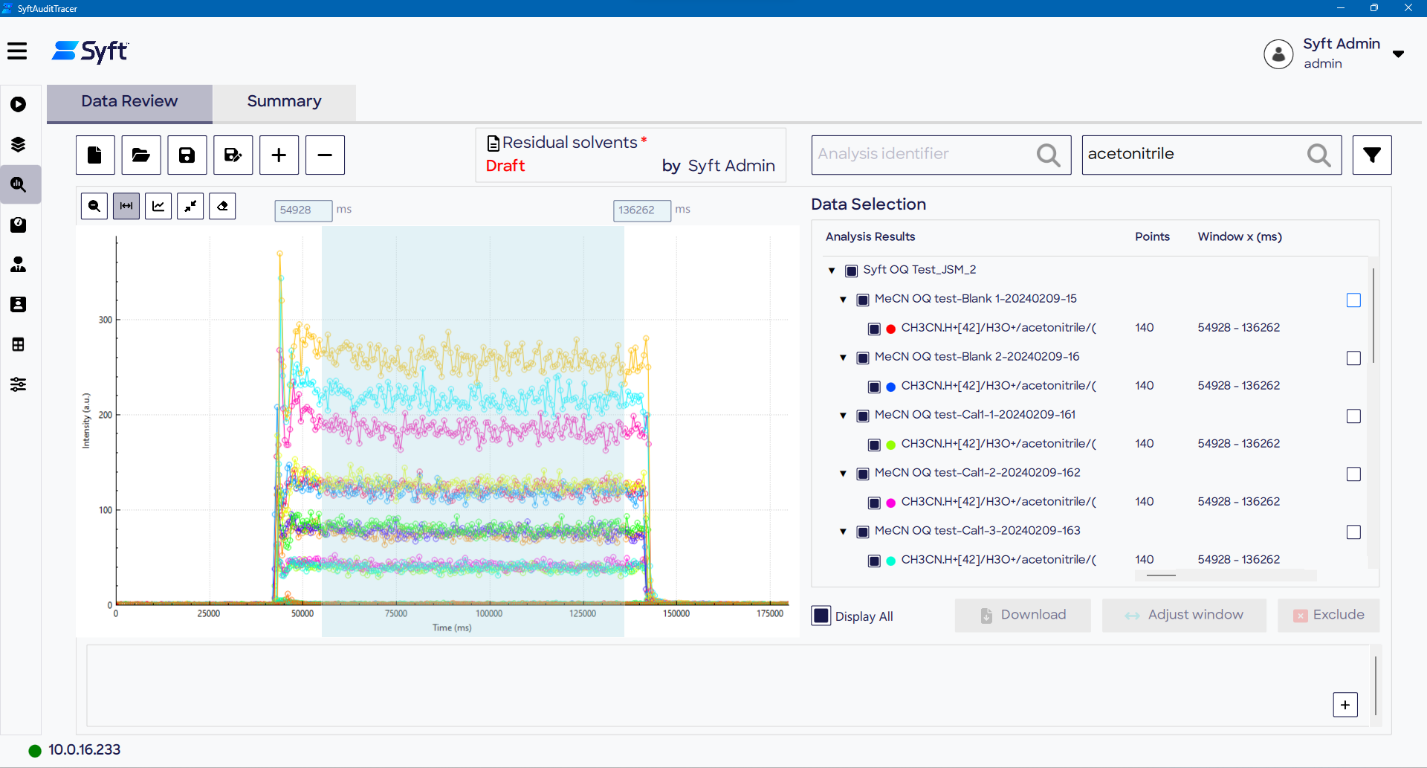Click the filter funnel icon

point(1372,155)
